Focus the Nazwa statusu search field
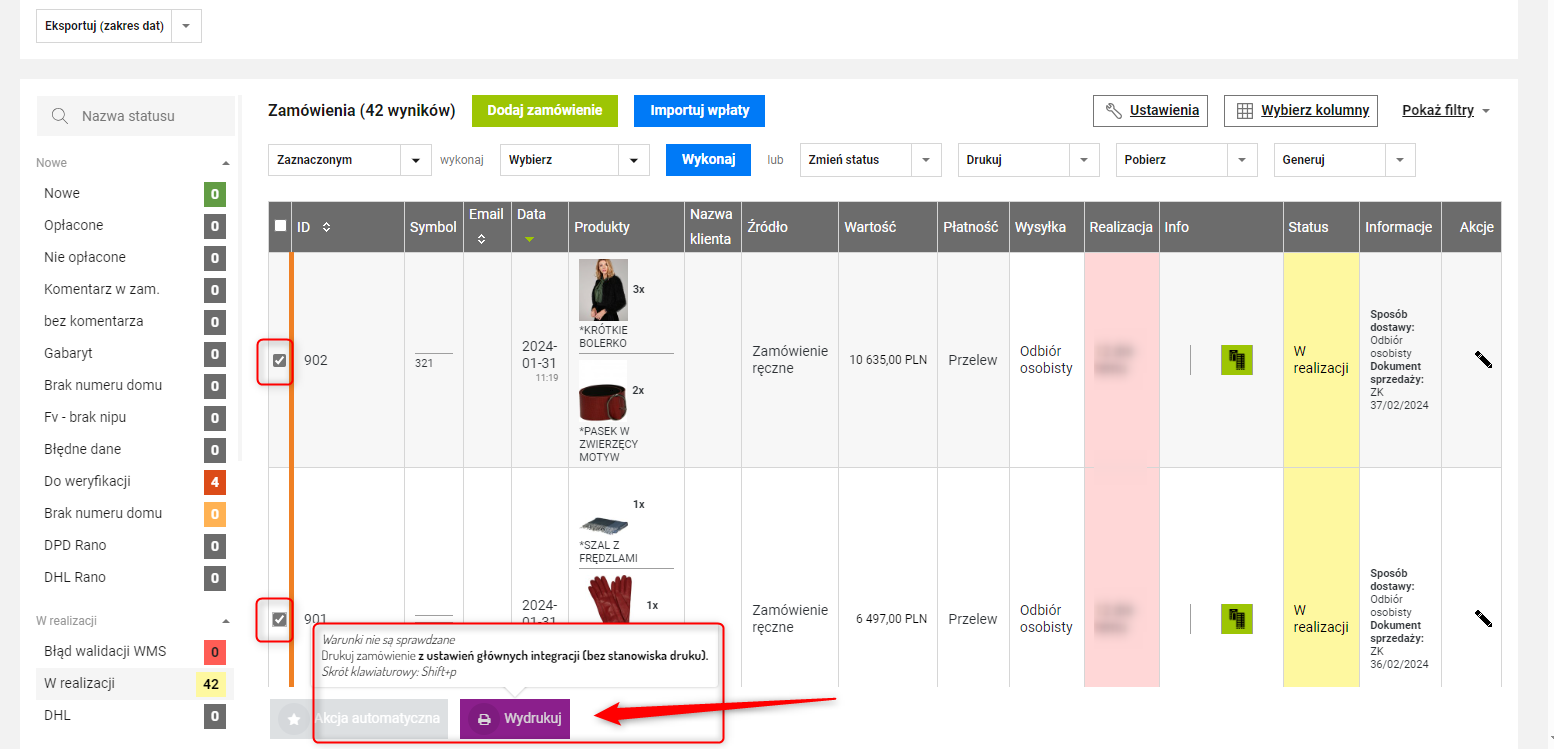Viewport: 1554px width, 749px height. [136, 116]
